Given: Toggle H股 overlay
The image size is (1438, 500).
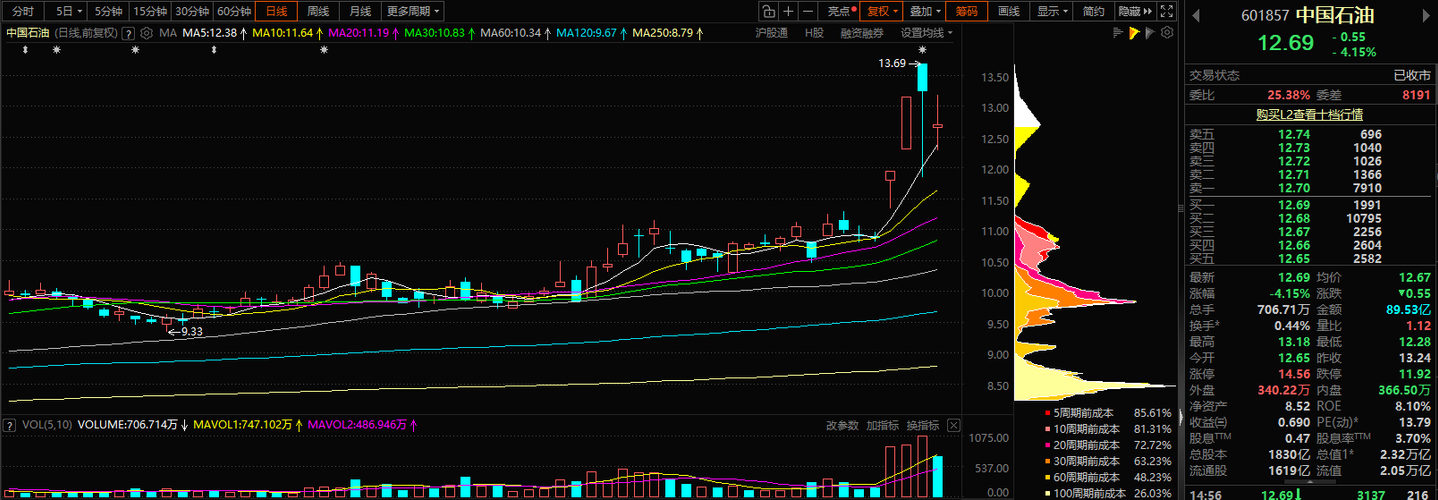Looking at the screenshot, I should tap(814, 33).
